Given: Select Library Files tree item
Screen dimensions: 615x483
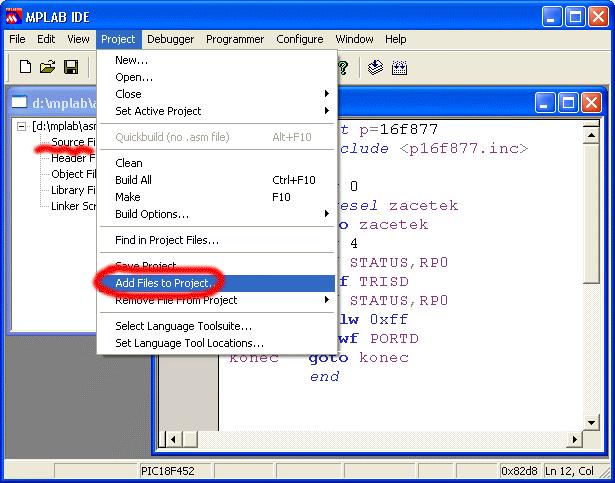Looking at the screenshot, I should coord(73,190).
